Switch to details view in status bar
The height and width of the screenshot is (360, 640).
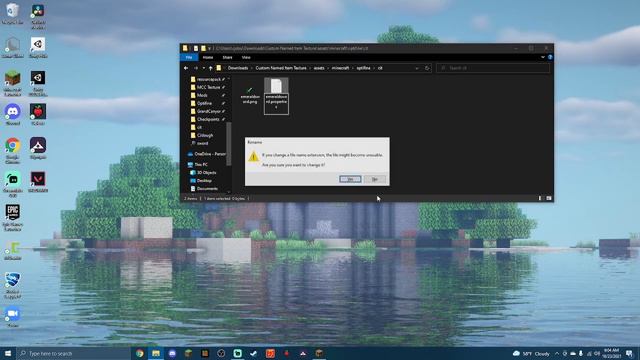tap(540, 198)
